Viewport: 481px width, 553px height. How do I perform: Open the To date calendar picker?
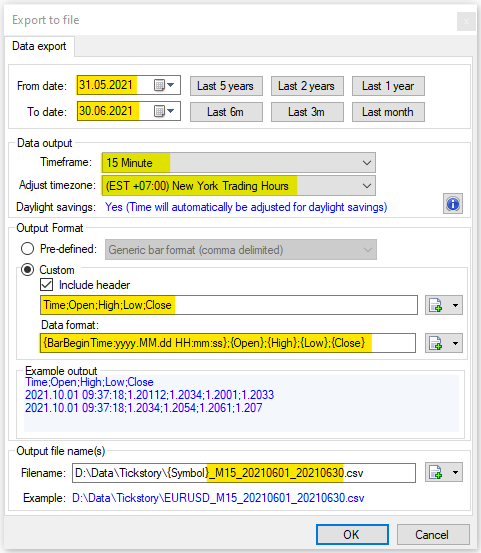[164, 111]
